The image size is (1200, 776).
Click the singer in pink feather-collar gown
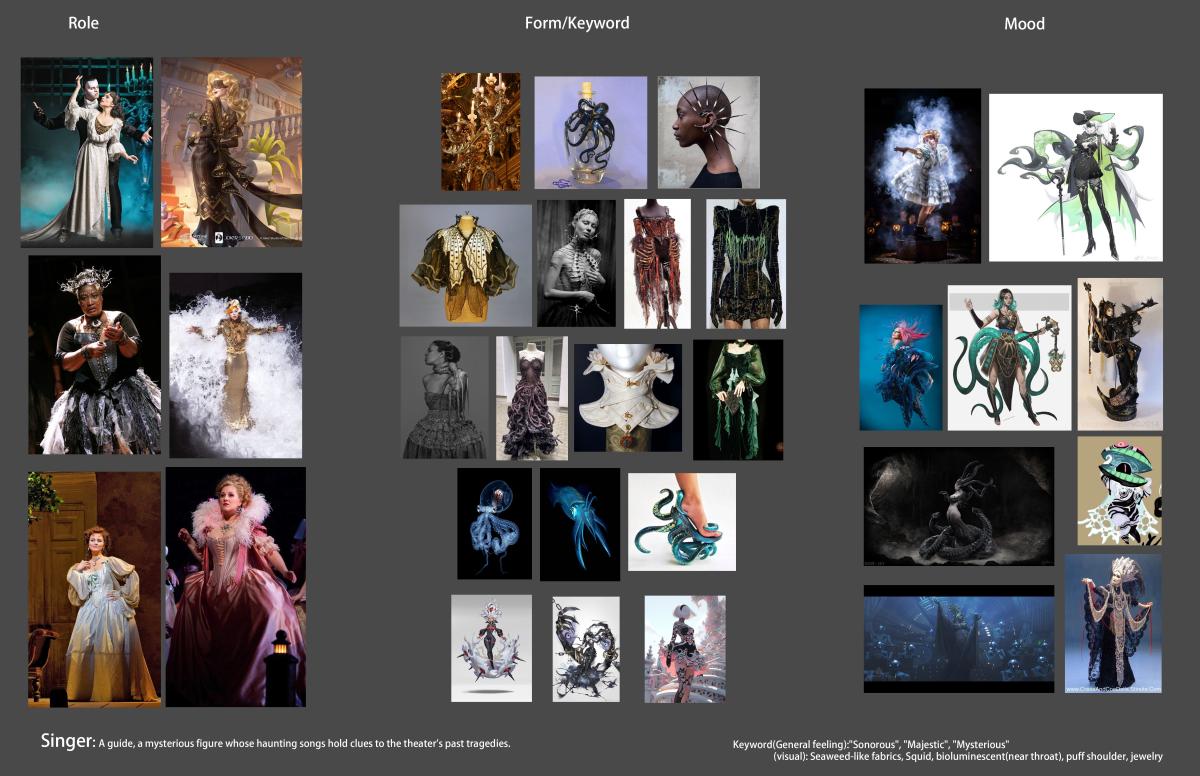pos(235,587)
